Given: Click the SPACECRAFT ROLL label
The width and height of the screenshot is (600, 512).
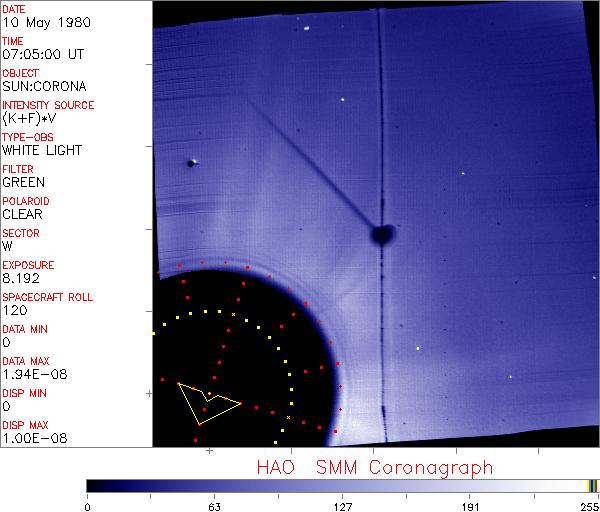Looking at the screenshot, I should click(x=47, y=297).
